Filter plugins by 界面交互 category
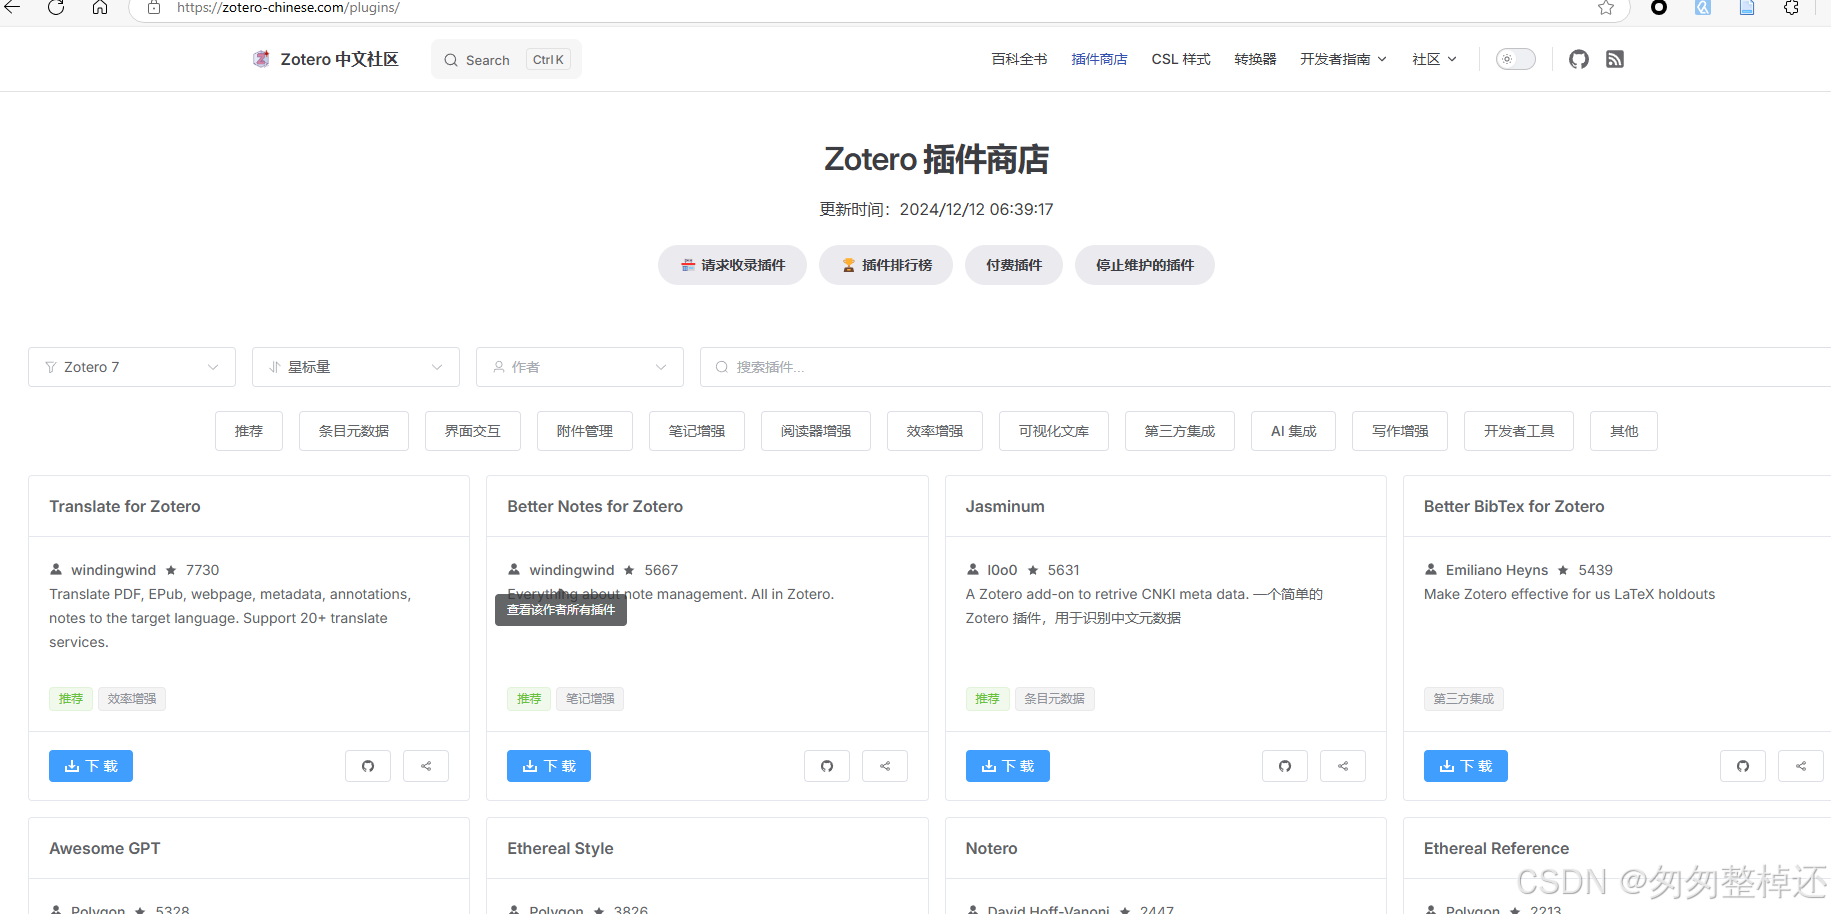 click(473, 431)
